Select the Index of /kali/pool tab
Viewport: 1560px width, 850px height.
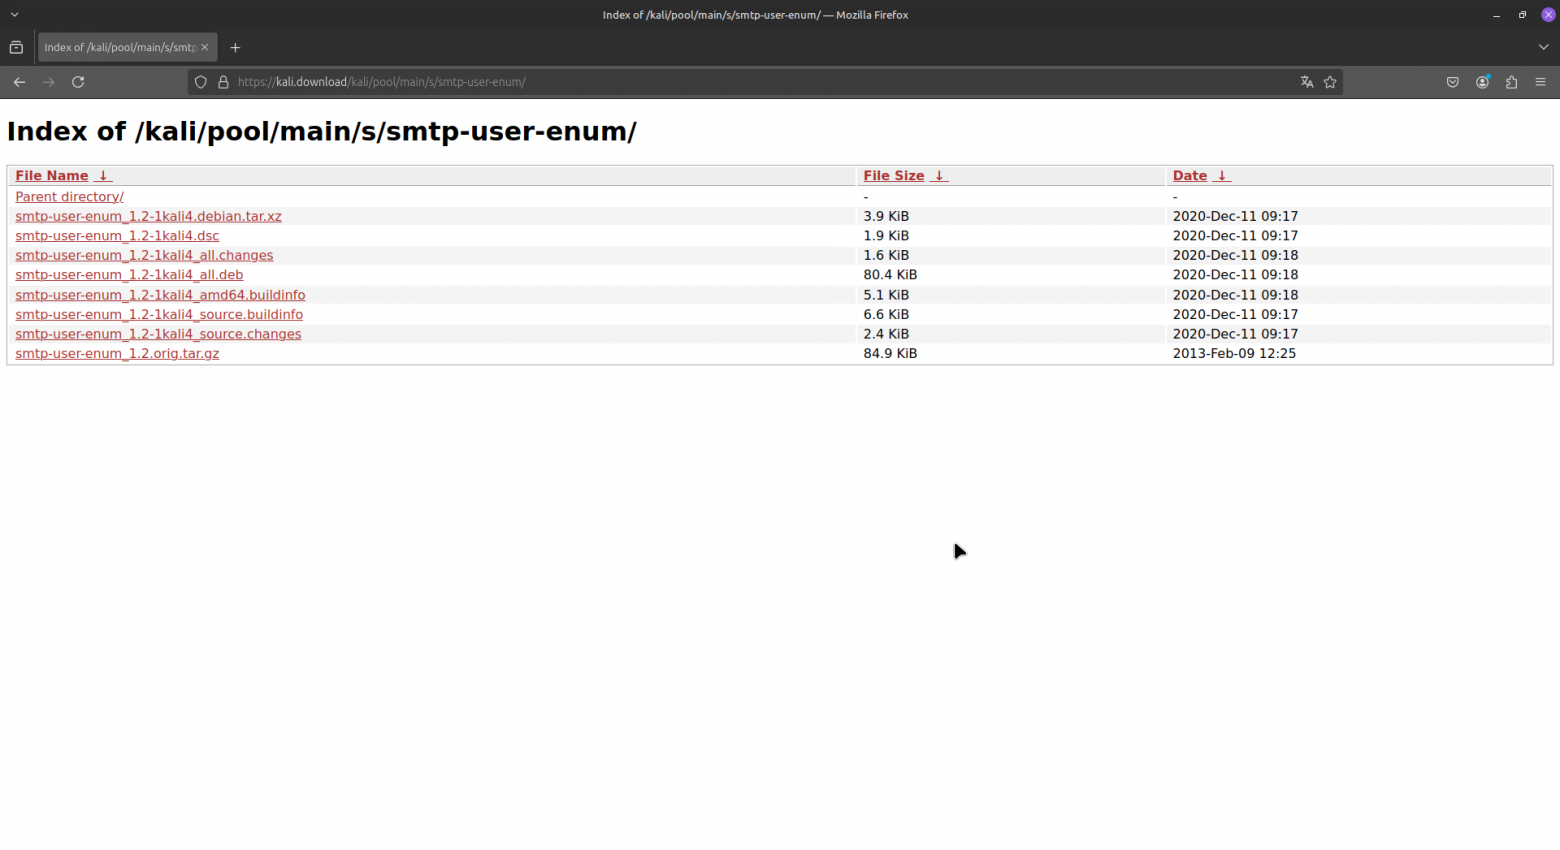[x=127, y=47]
